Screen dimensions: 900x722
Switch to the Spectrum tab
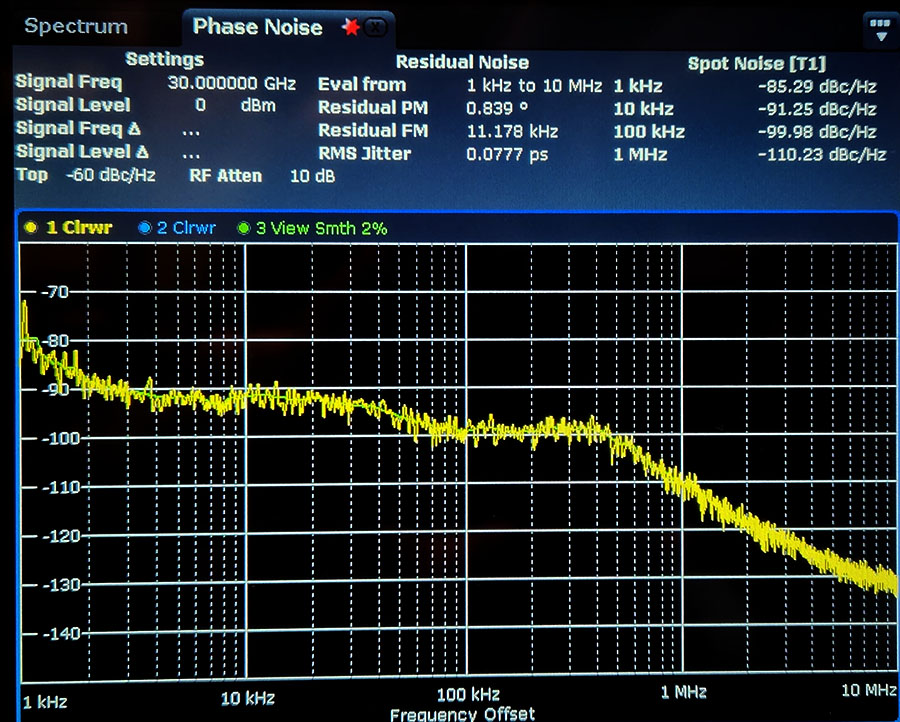(x=76, y=26)
